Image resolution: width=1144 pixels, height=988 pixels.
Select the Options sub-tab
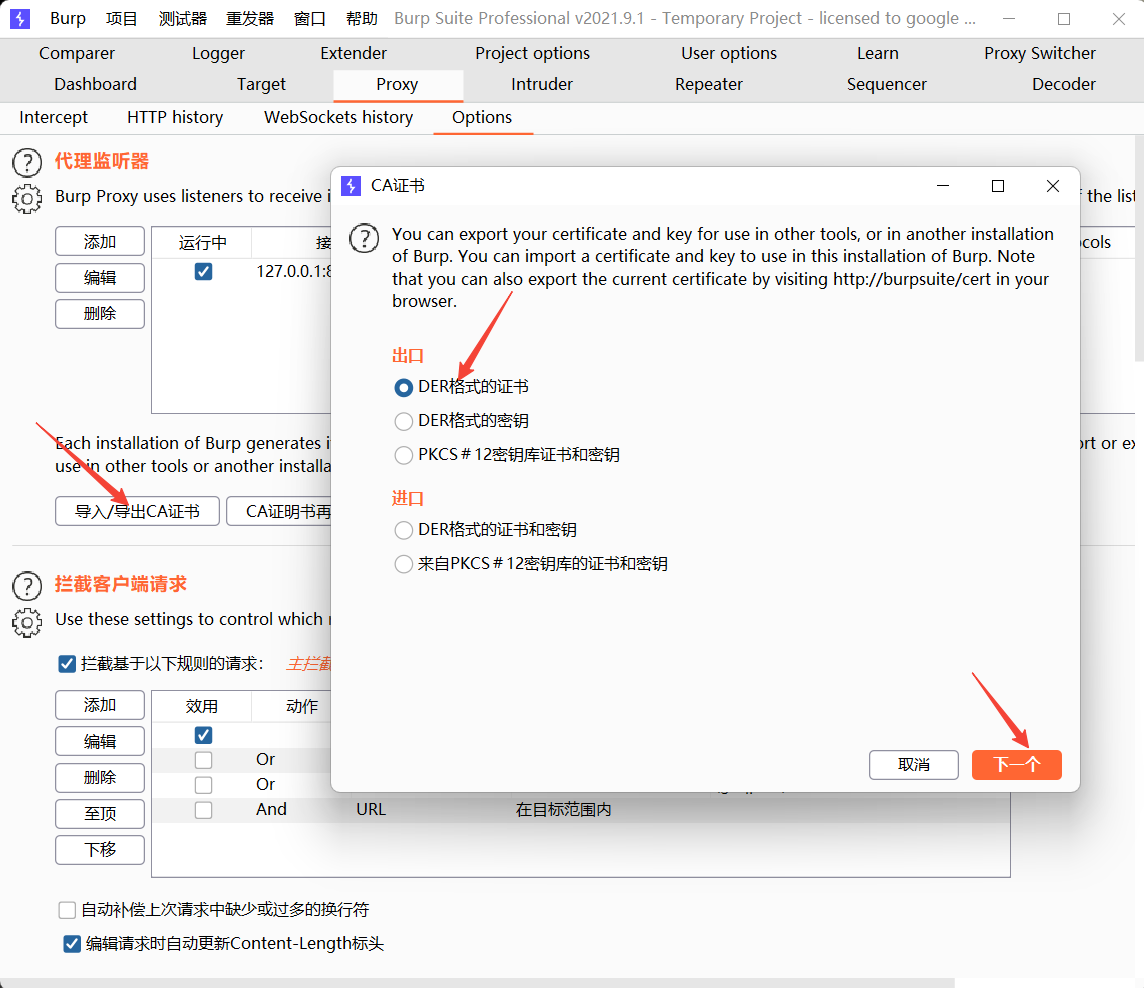[x=482, y=117]
